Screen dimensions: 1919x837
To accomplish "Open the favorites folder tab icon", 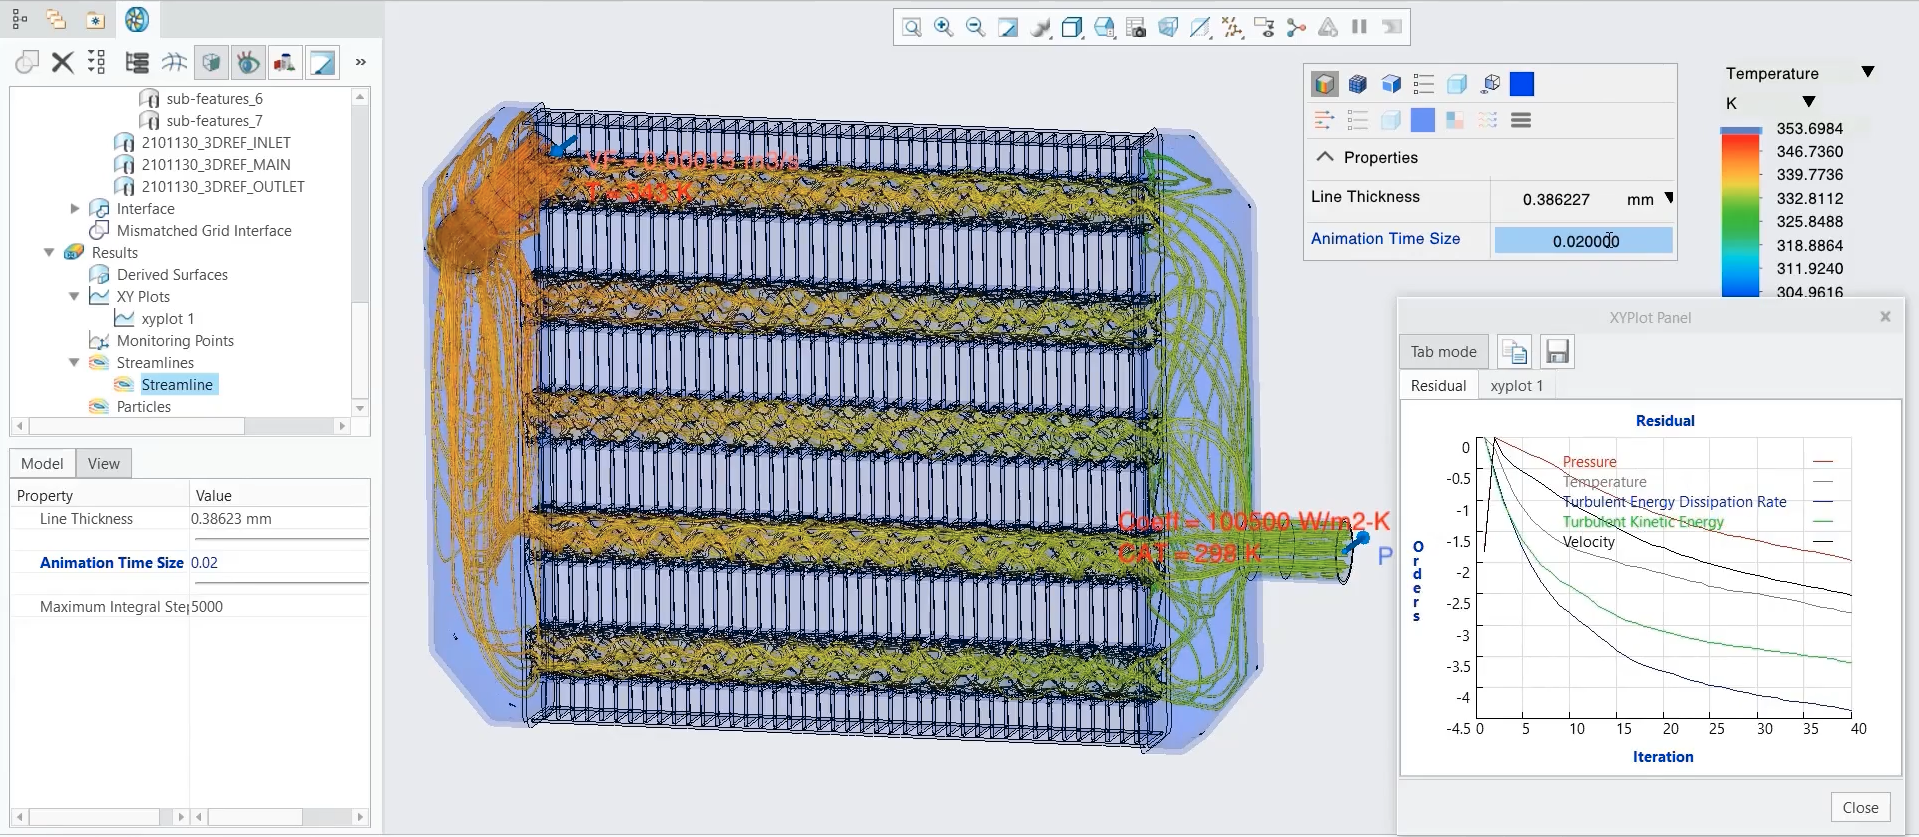I will pyautogui.click(x=94, y=19).
